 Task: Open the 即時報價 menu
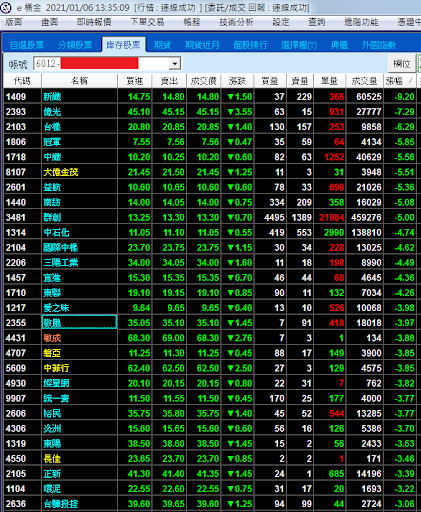(x=94, y=22)
